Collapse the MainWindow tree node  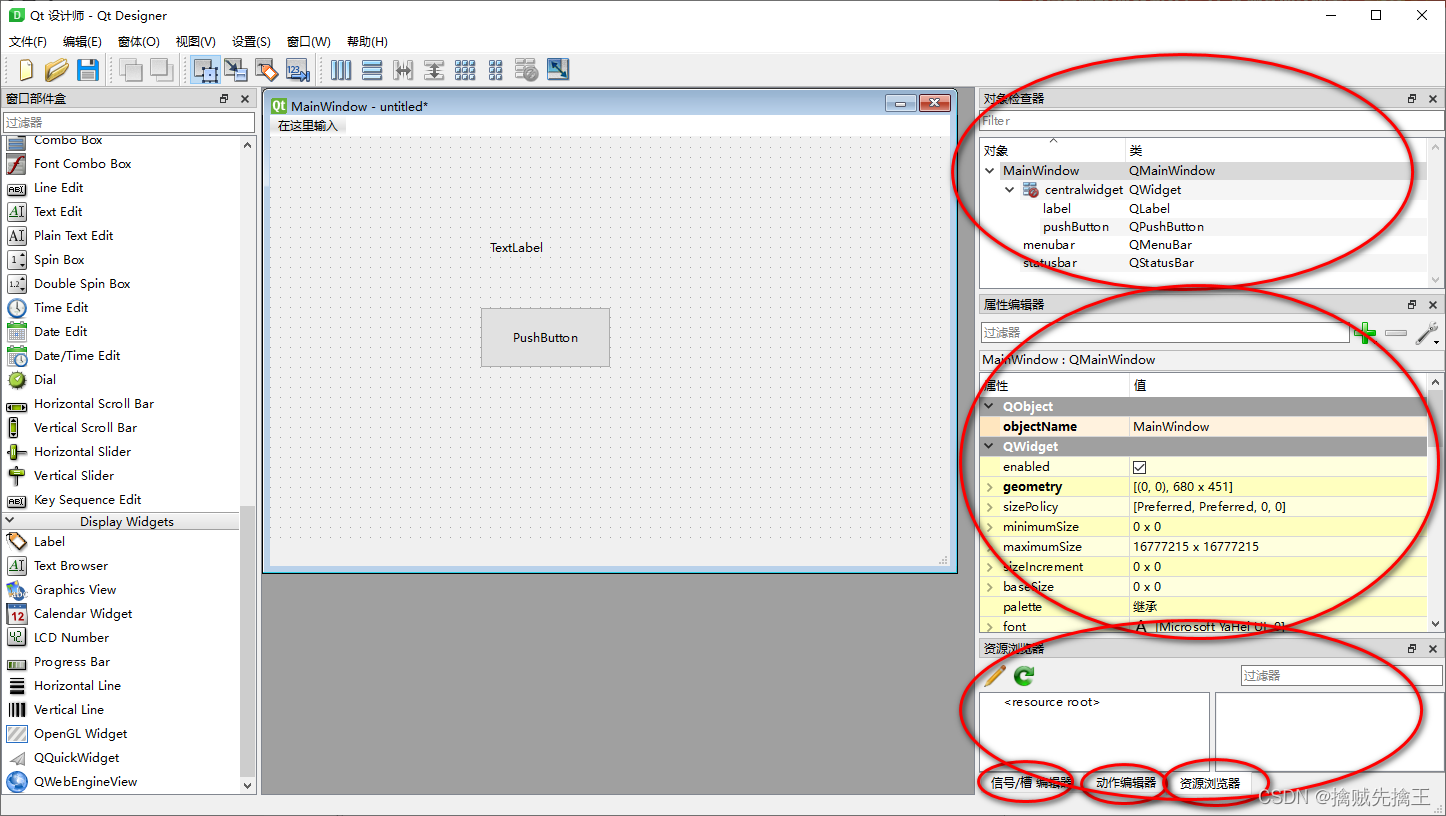(x=990, y=171)
